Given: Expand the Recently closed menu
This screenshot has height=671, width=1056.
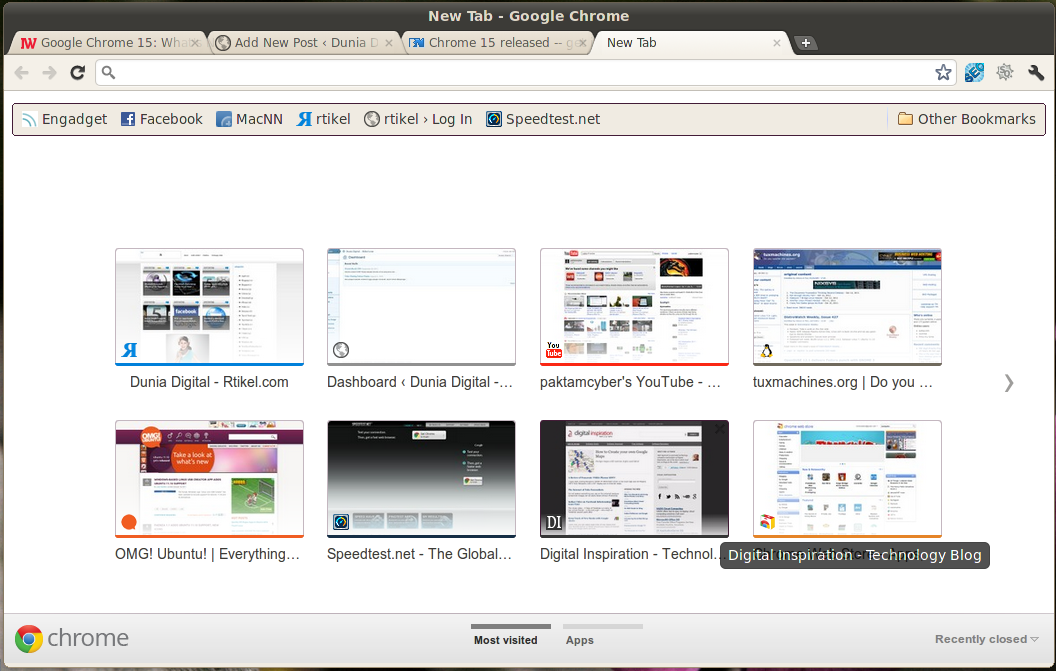Looking at the screenshot, I should (x=986, y=639).
